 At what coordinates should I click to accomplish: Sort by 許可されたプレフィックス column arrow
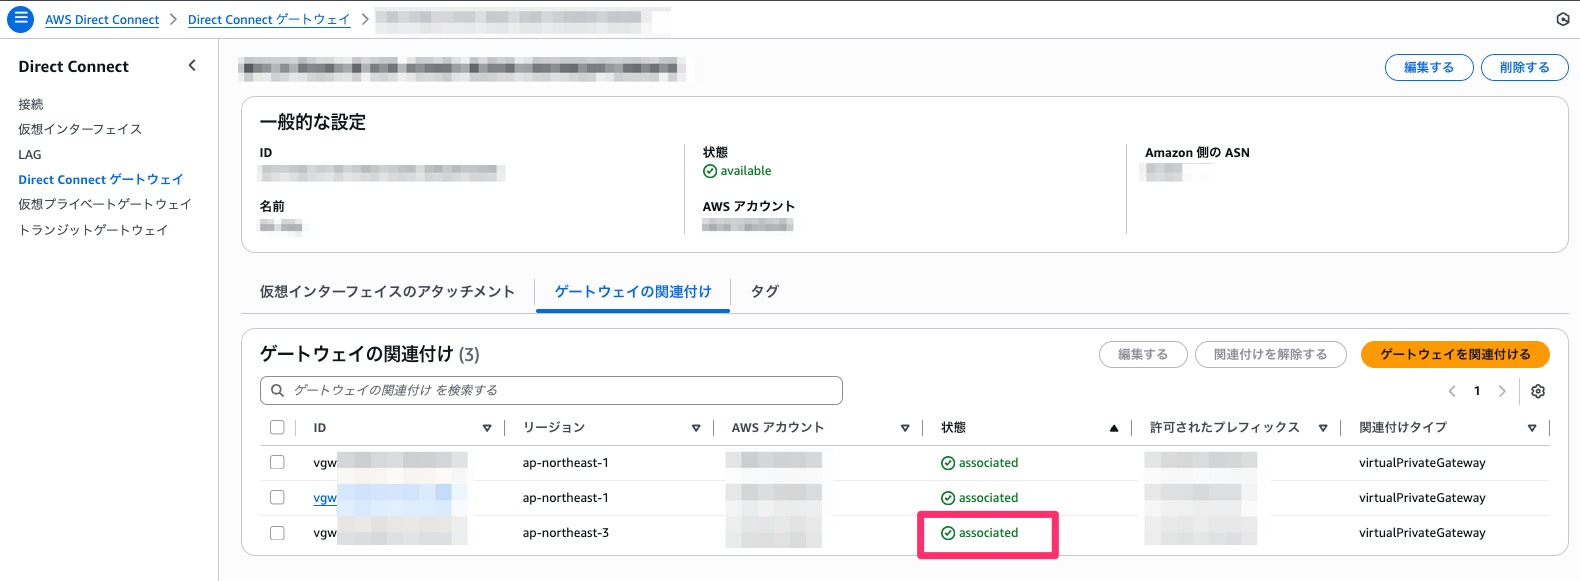1323,428
